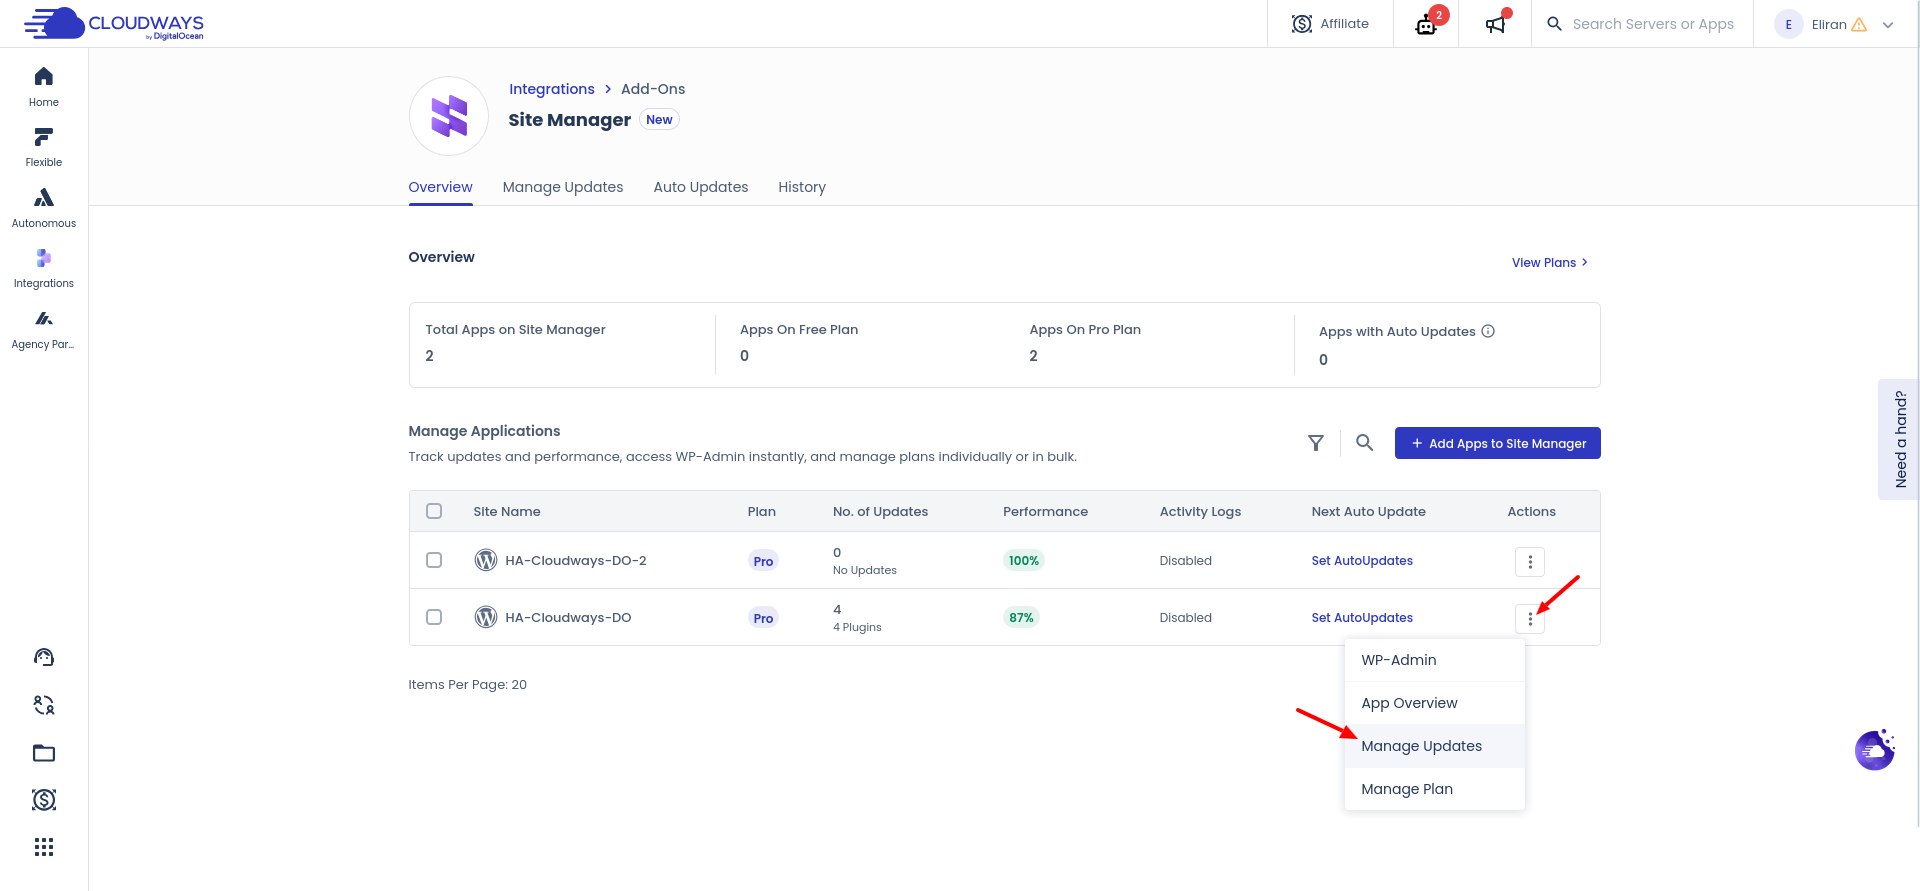Click the Site Manager logo icon
This screenshot has width=1920, height=891.
(x=449, y=116)
